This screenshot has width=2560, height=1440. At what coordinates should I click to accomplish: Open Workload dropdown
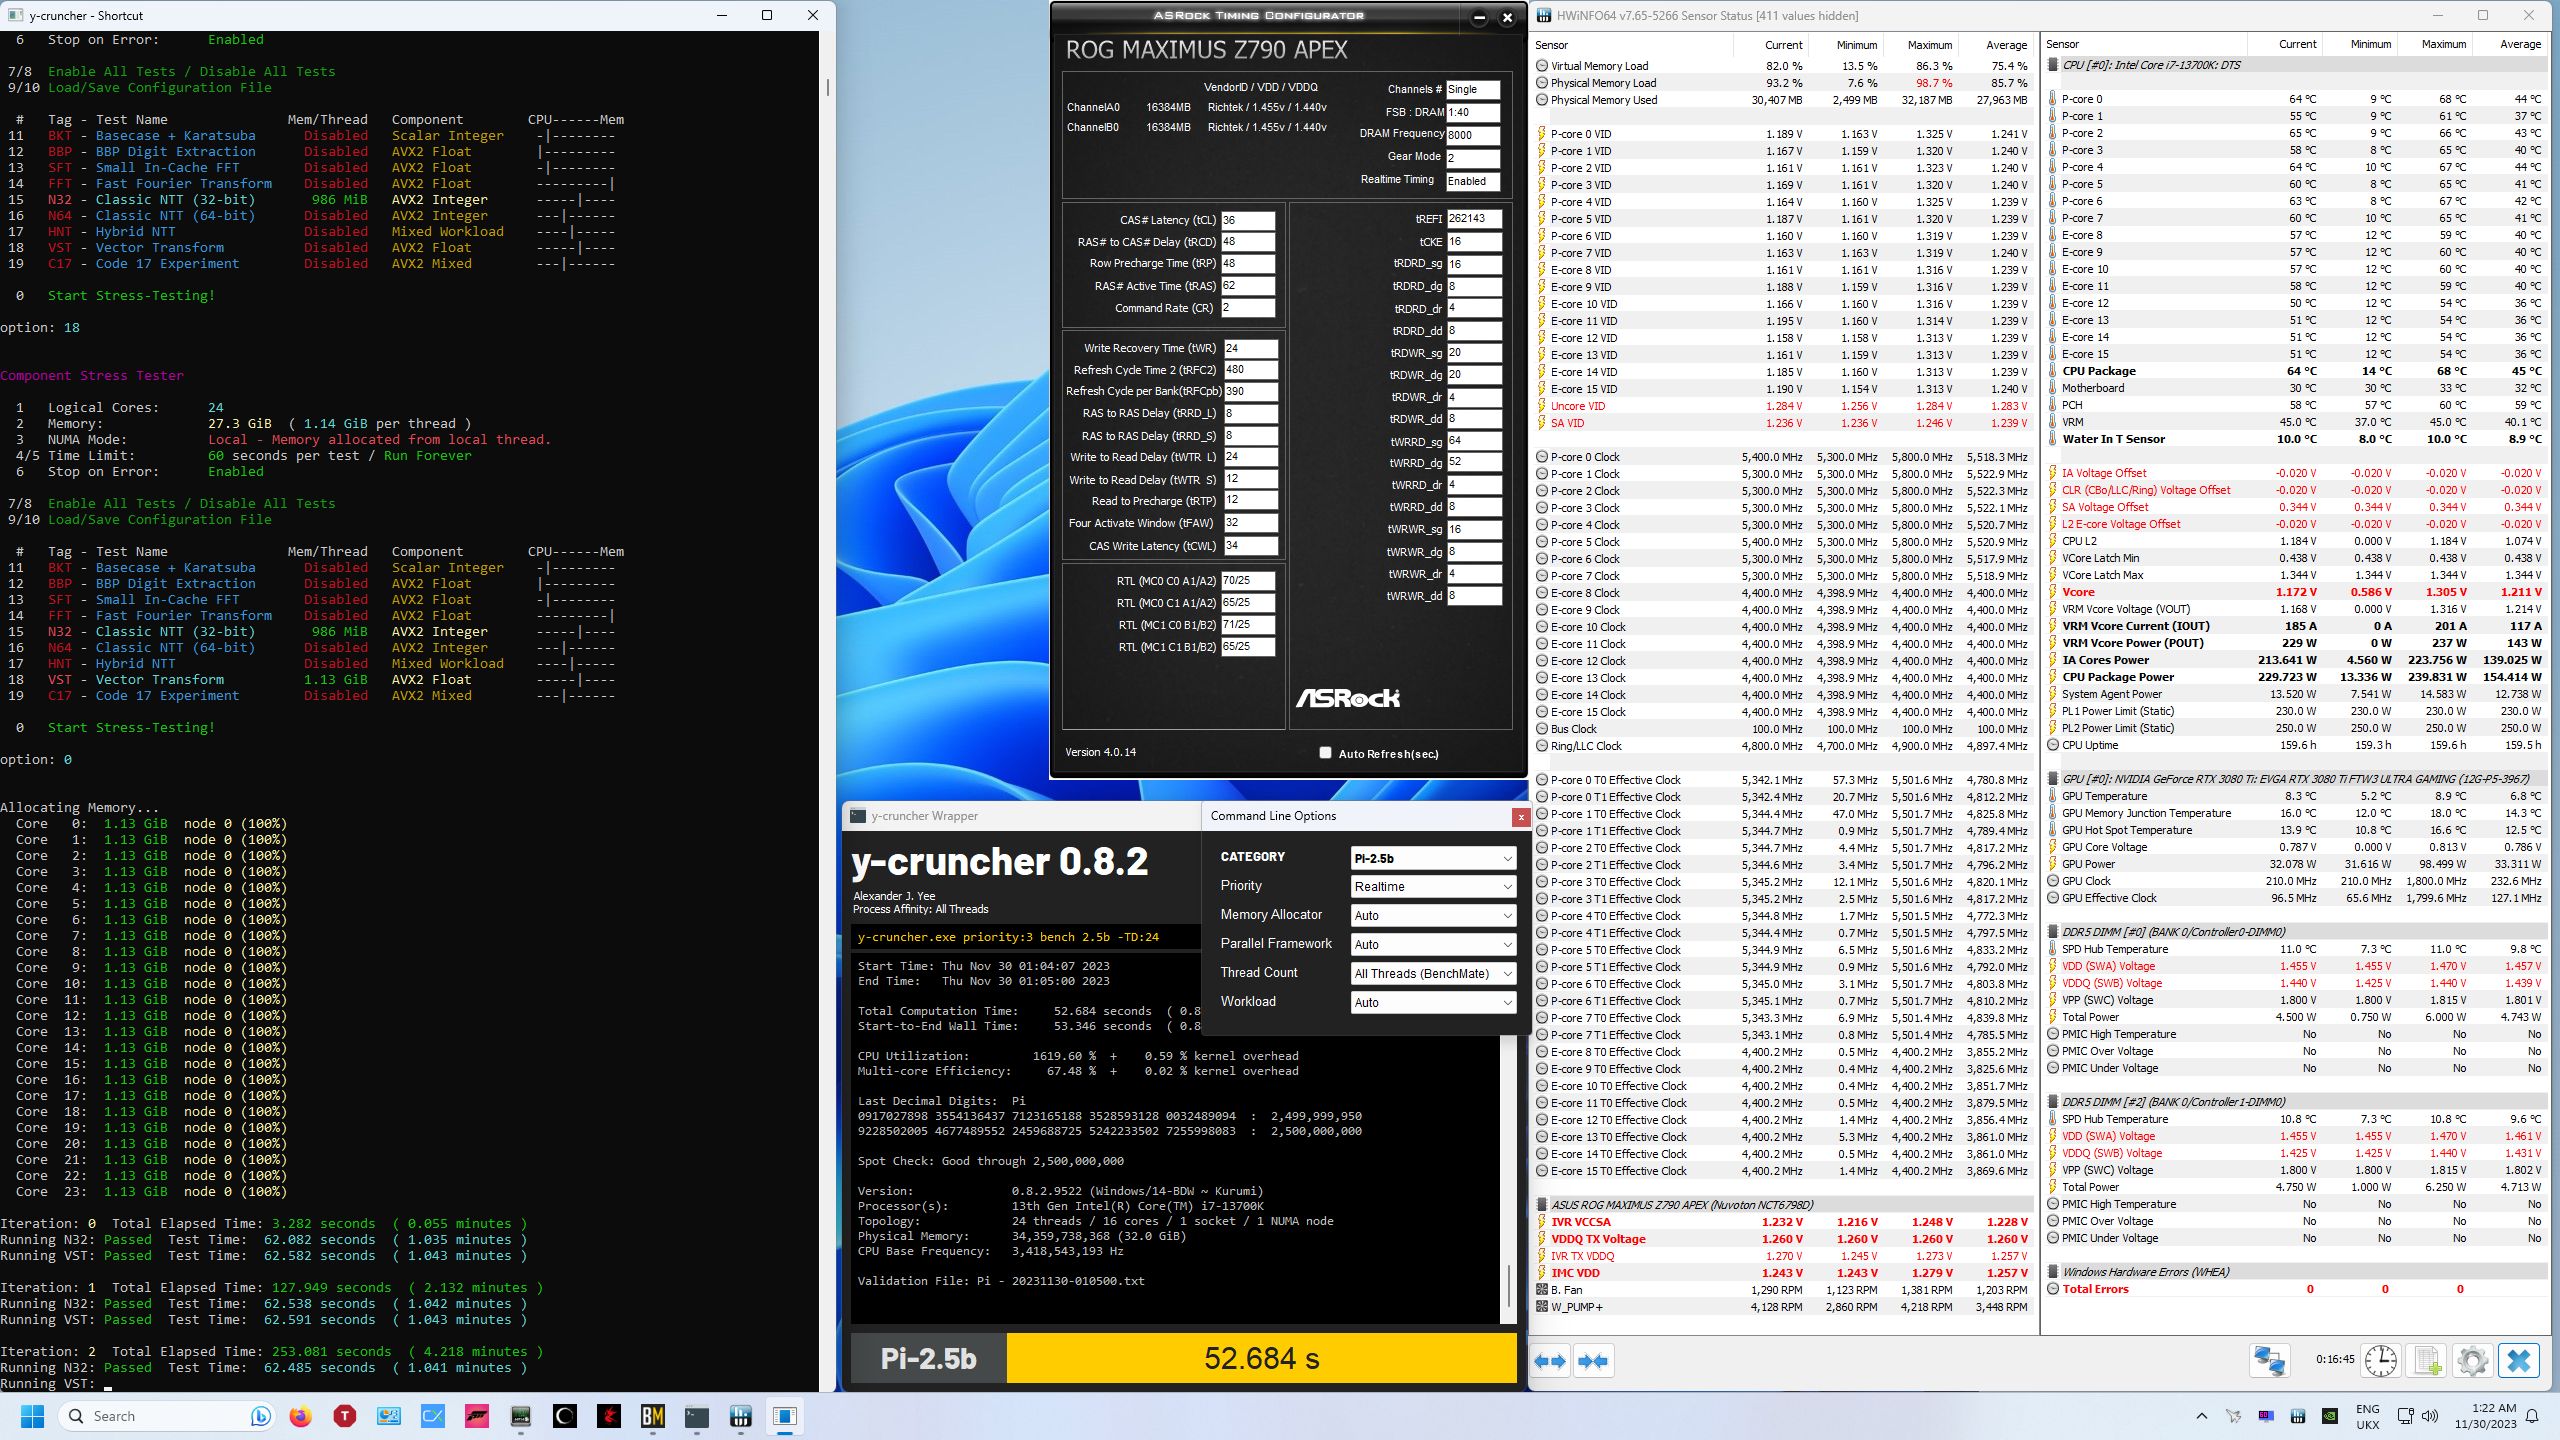pyautogui.click(x=1433, y=1003)
